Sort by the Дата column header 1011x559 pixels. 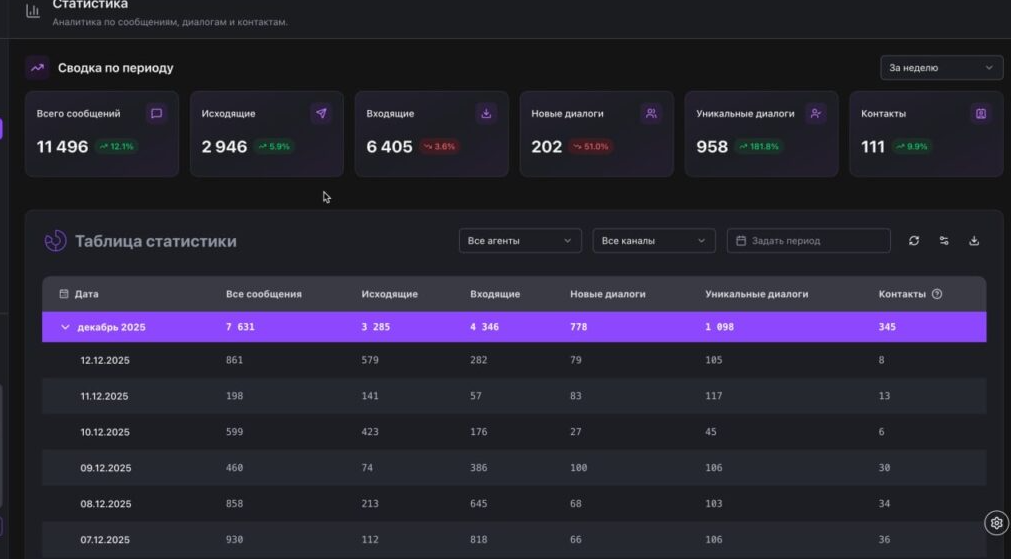tap(86, 294)
